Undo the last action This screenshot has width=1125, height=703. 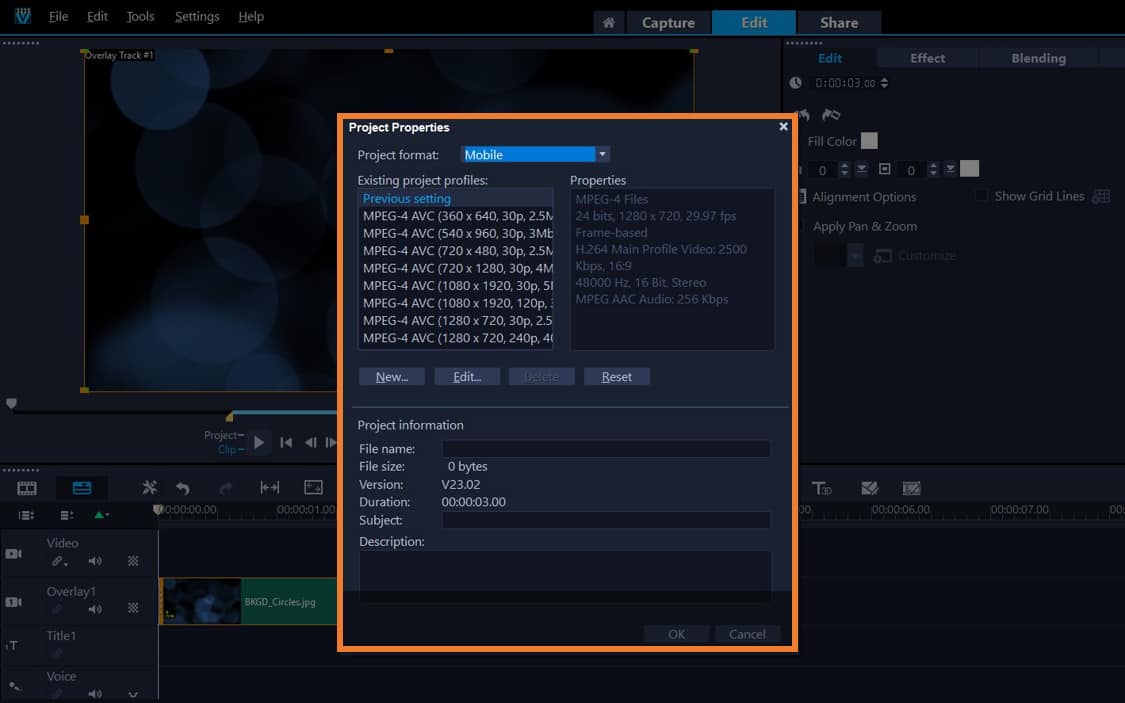[x=182, y=487]
